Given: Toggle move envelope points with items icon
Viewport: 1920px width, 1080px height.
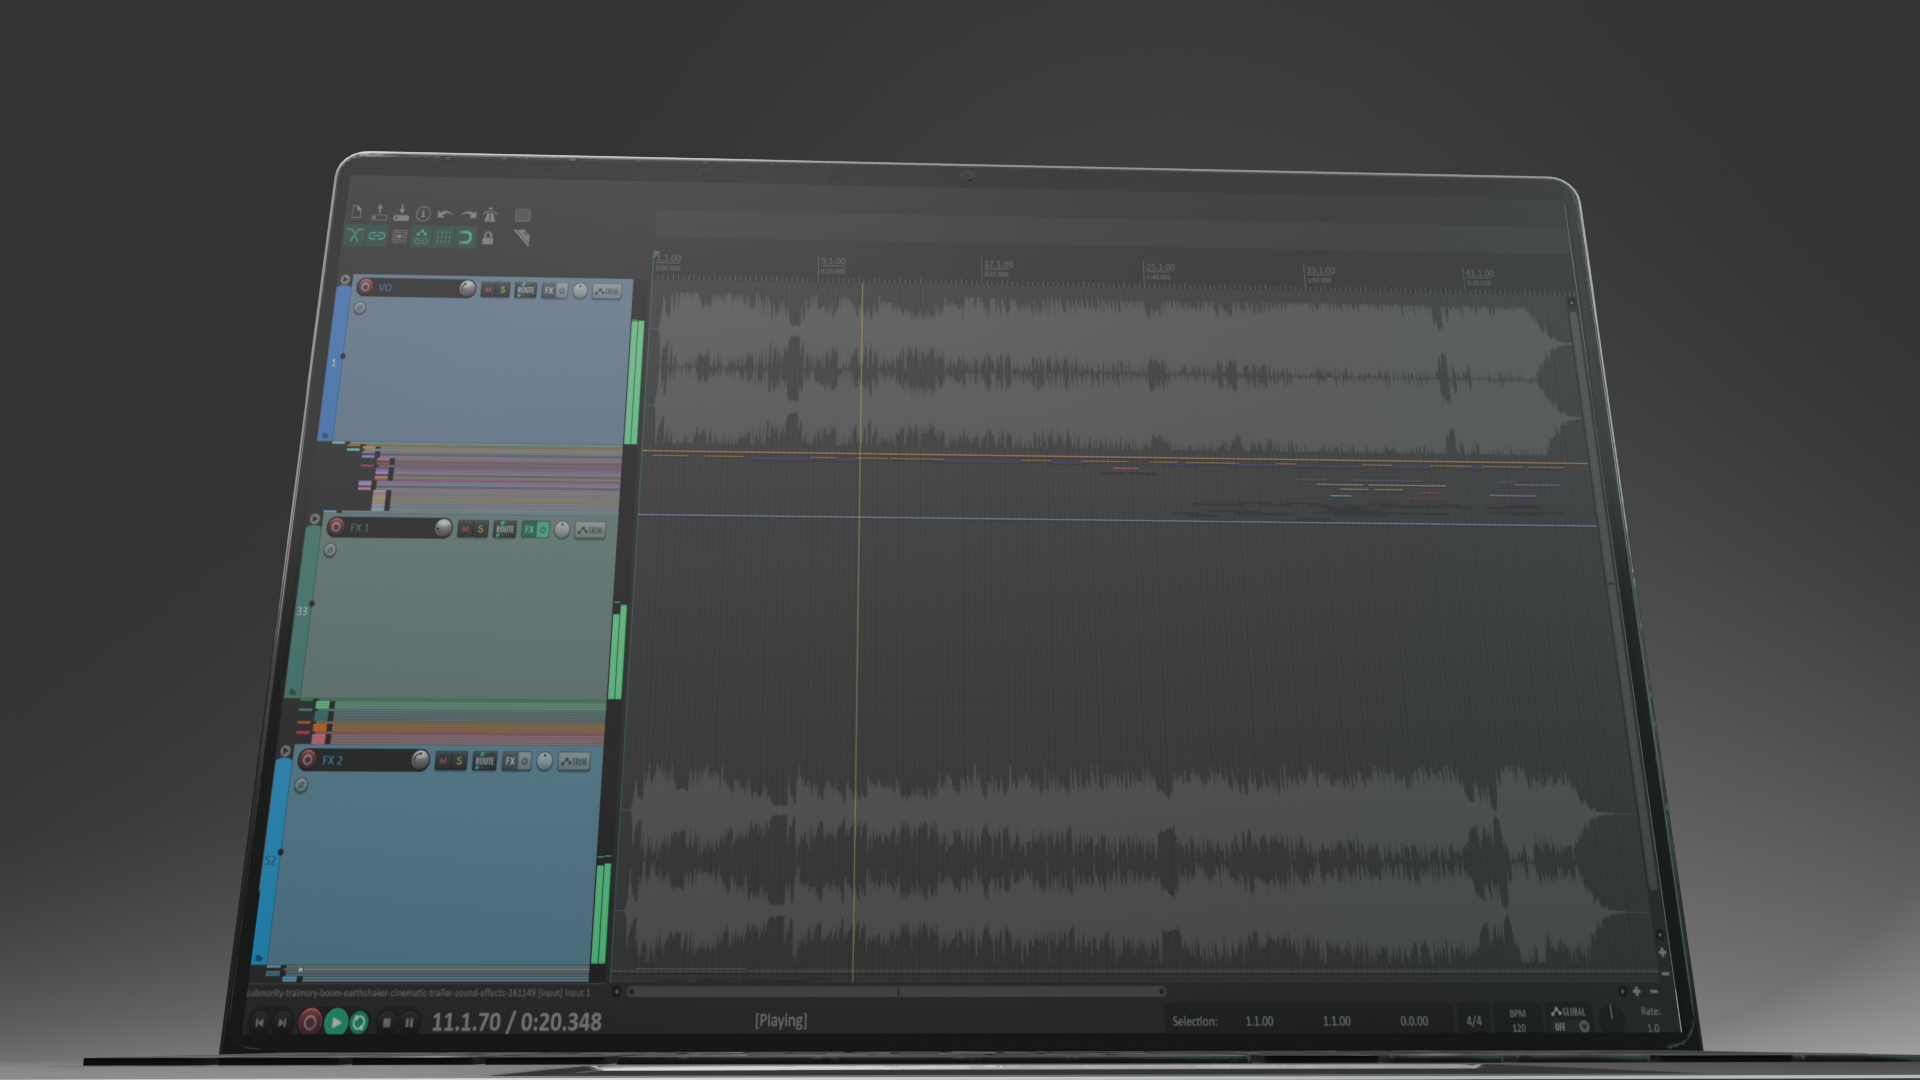Looking at the screenshot, I should coord(421,237).
